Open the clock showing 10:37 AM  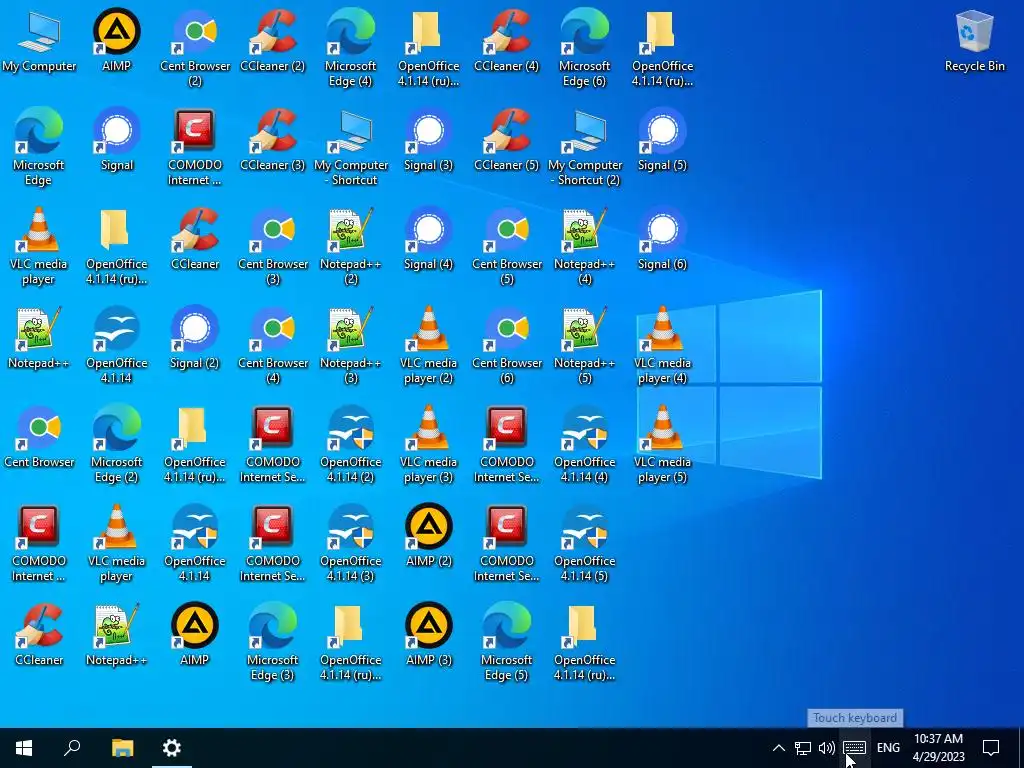[938, 748]
